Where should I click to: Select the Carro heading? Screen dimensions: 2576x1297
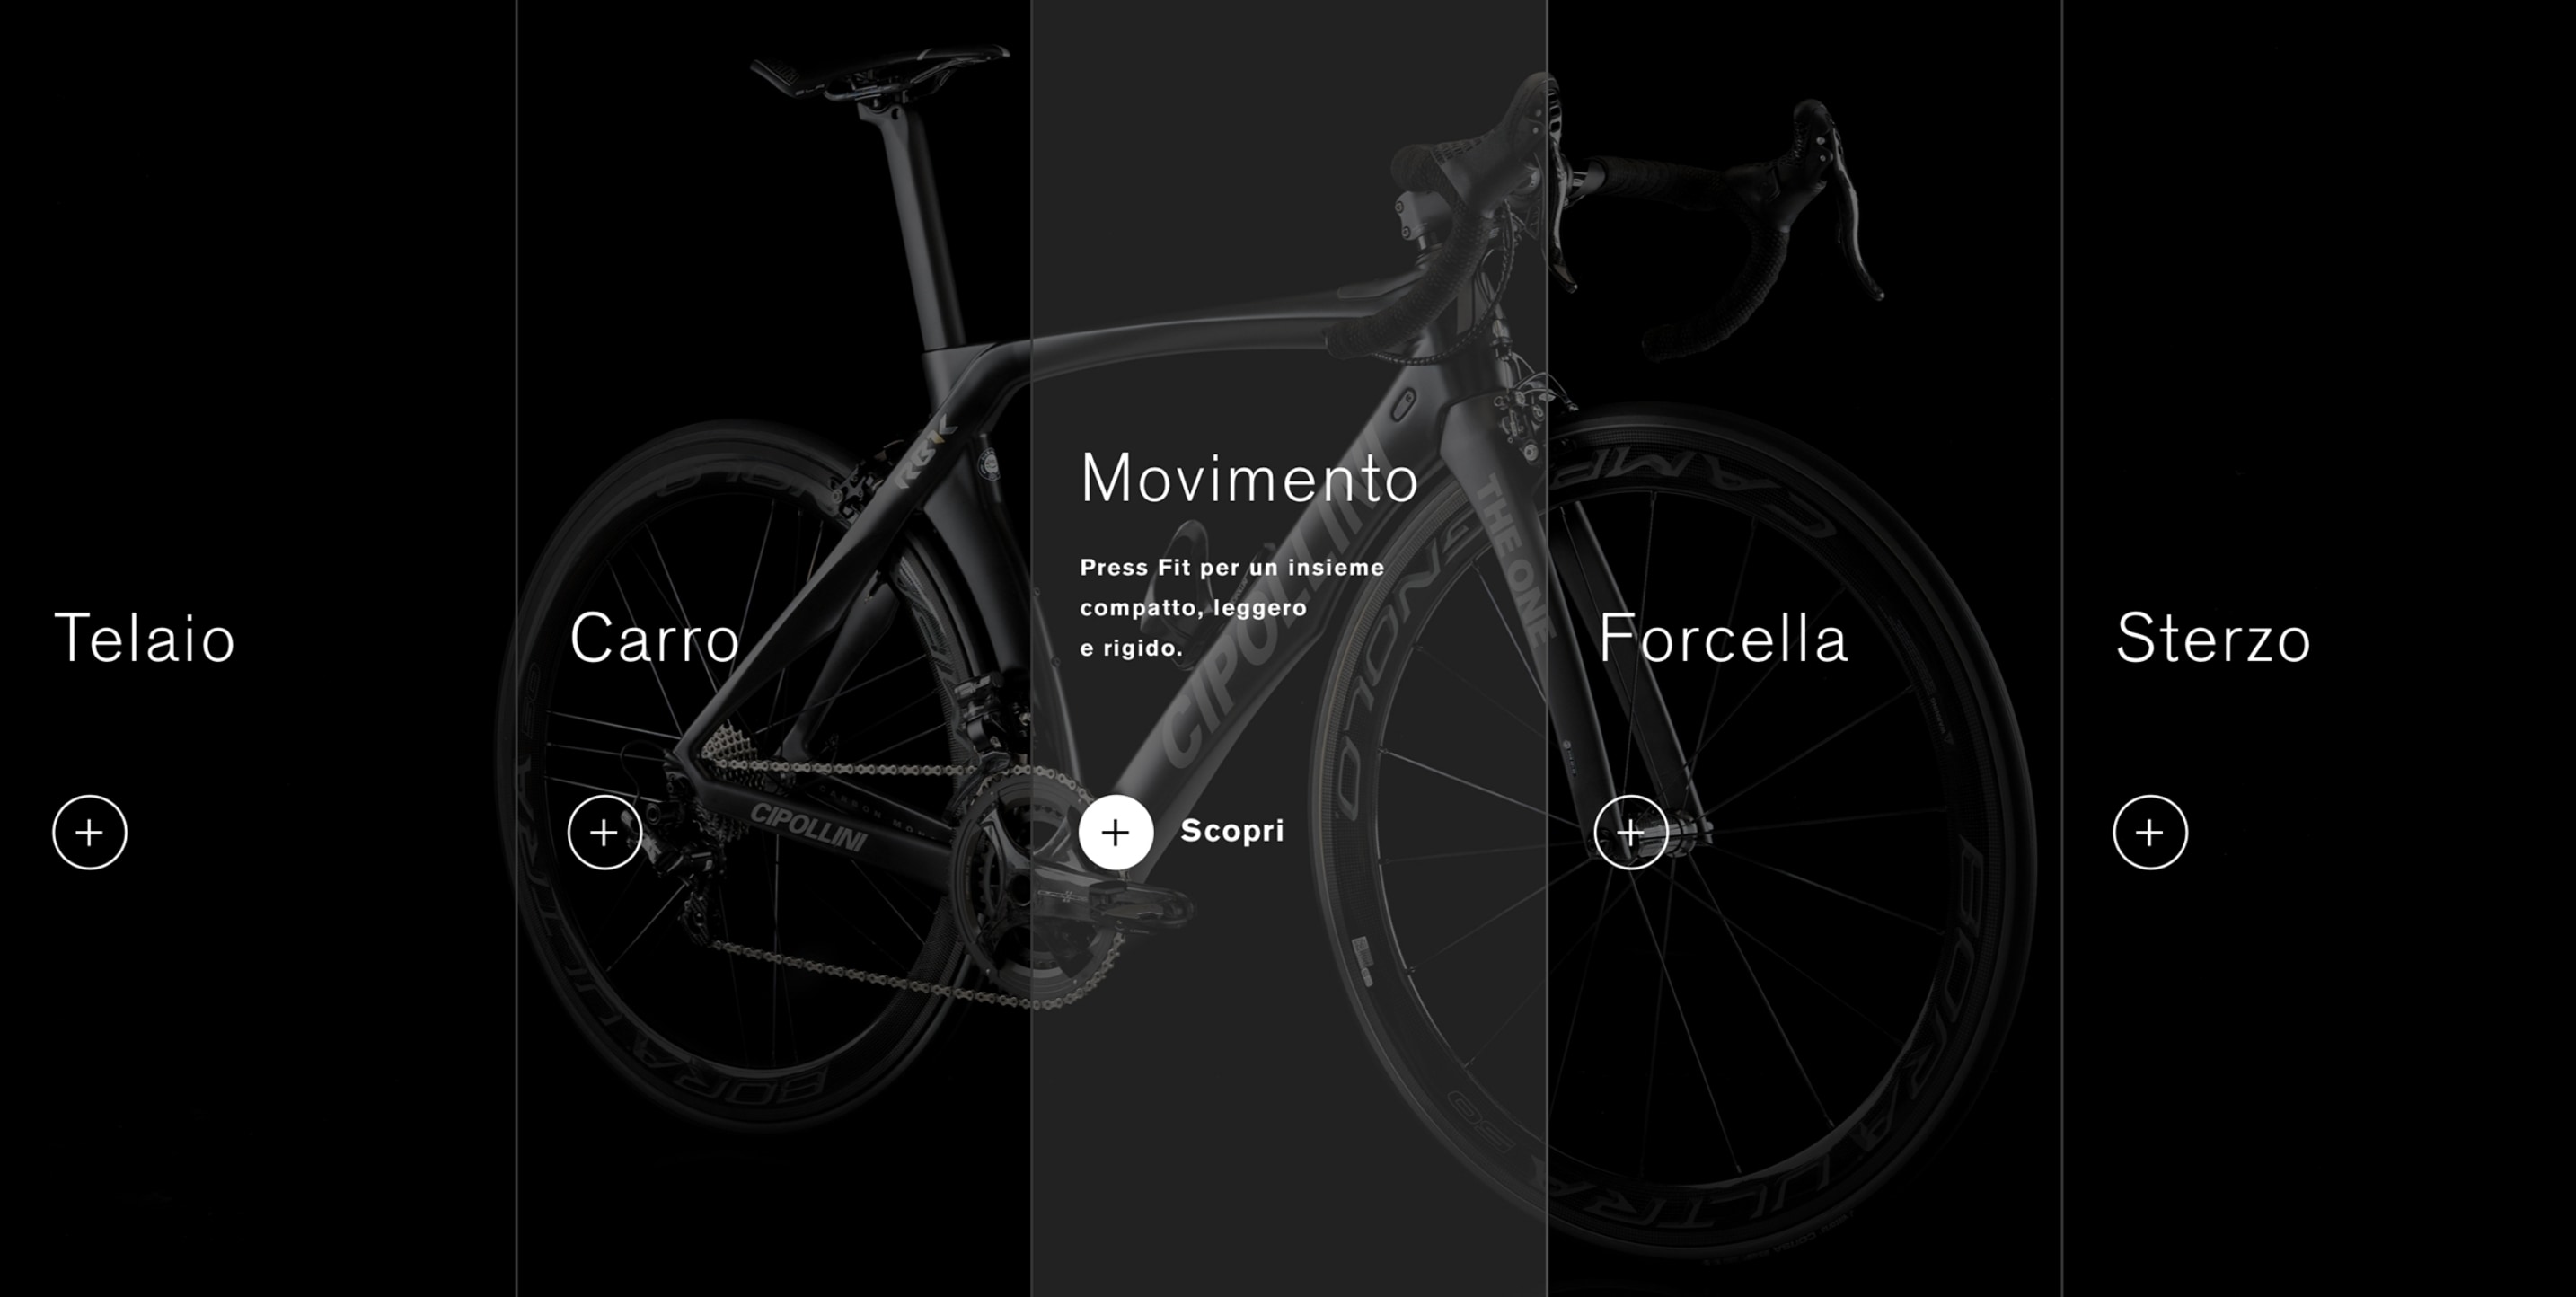point(655,638)
